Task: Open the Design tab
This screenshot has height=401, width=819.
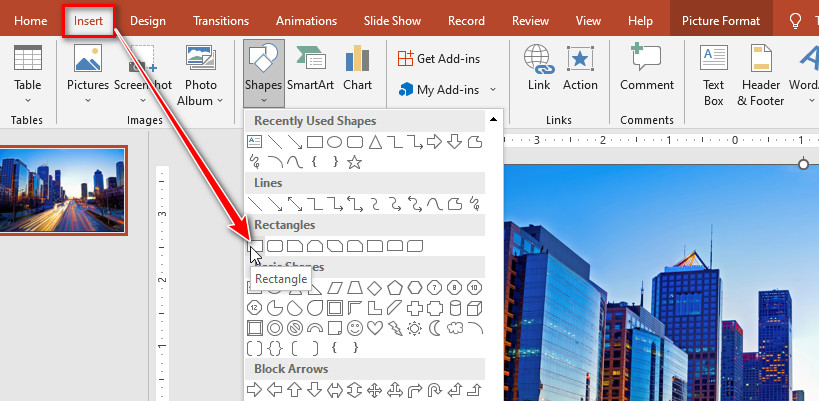Action: coord(147,21)
